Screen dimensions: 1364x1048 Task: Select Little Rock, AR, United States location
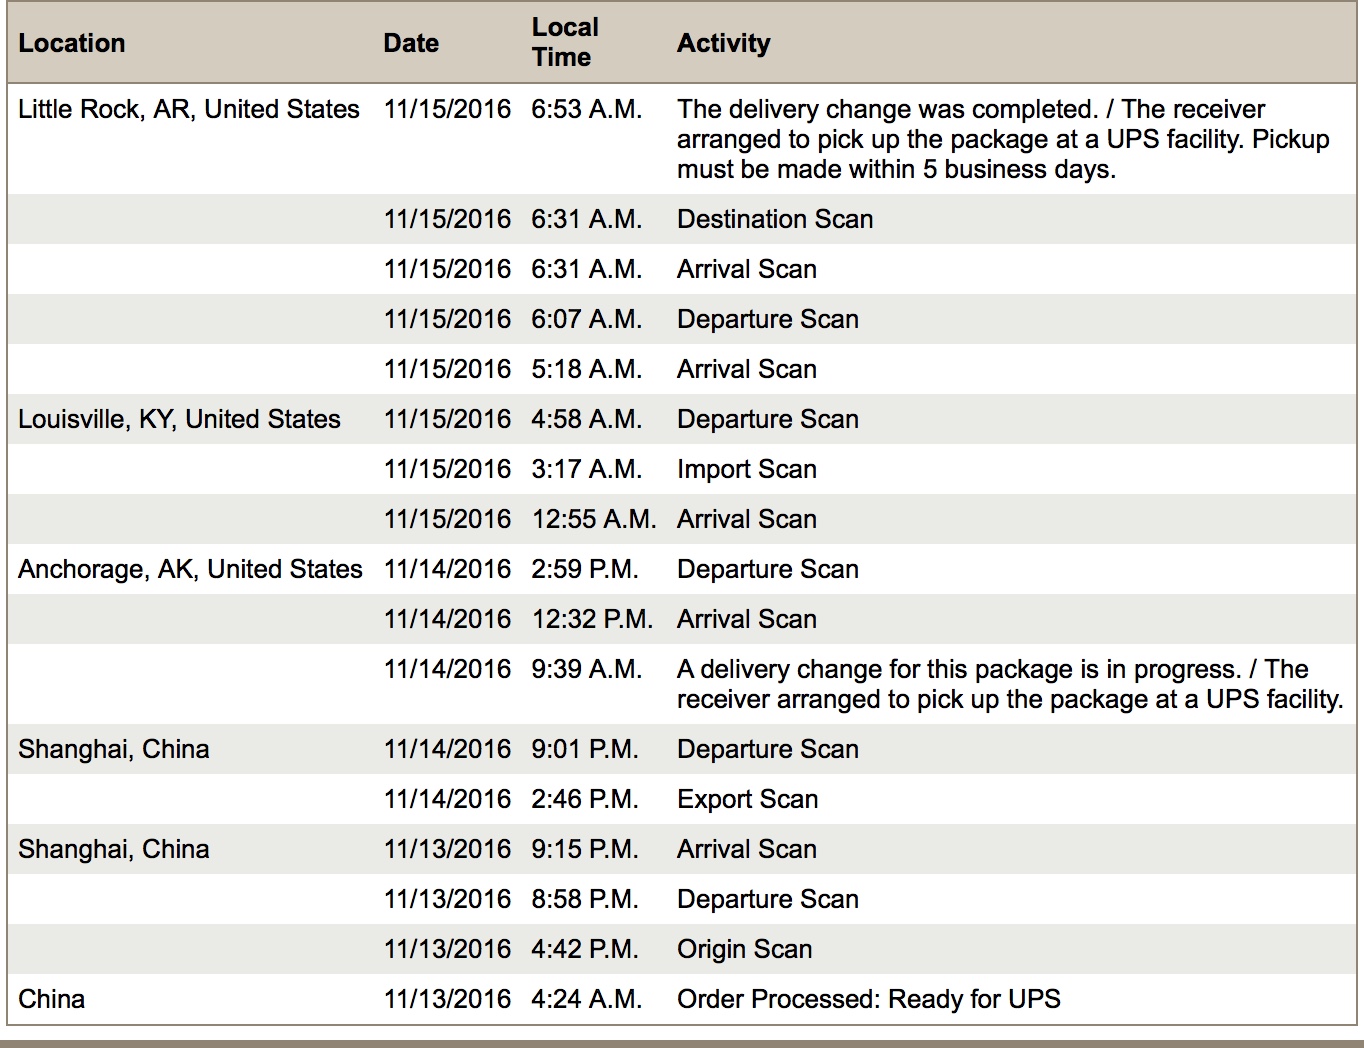coord(189,109)
